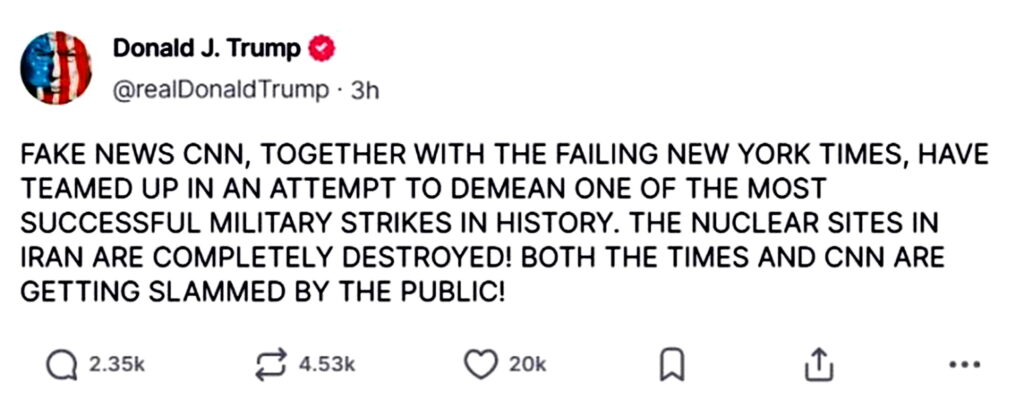Click the line starting IRAN ARE COMPLETELY
This screenshot has height=407, width=1024.
pyautogui.click(x=483, y=257)
